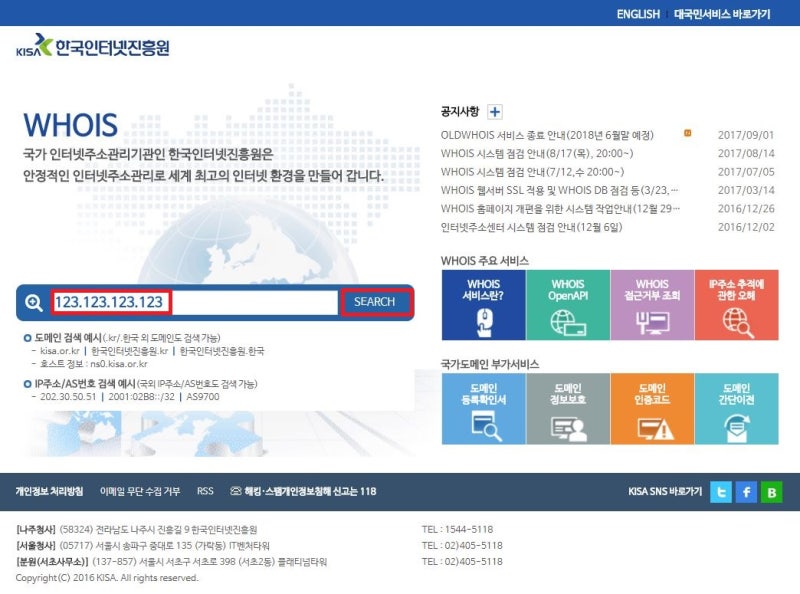
Task: Click the example domain '한국인터넷진흥원.kr'
Action: pos(130,351)
